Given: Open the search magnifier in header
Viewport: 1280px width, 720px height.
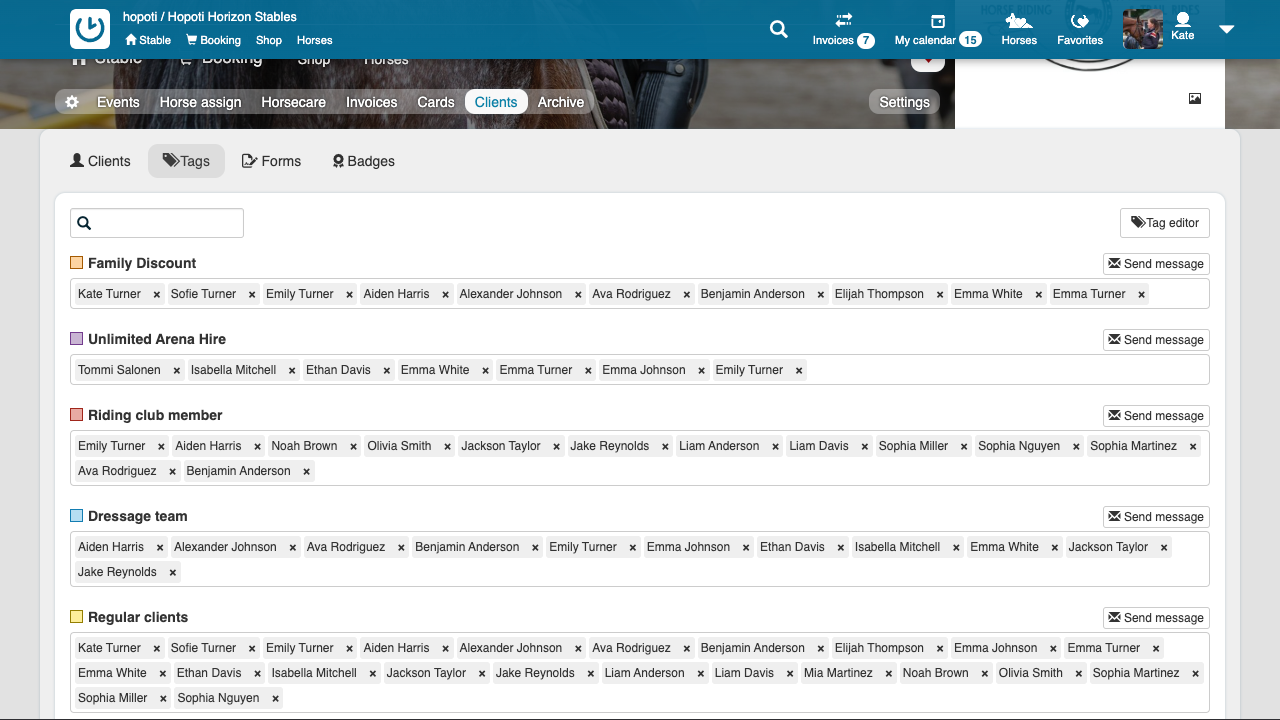Looking at the screenshot, I should [778, 29].
